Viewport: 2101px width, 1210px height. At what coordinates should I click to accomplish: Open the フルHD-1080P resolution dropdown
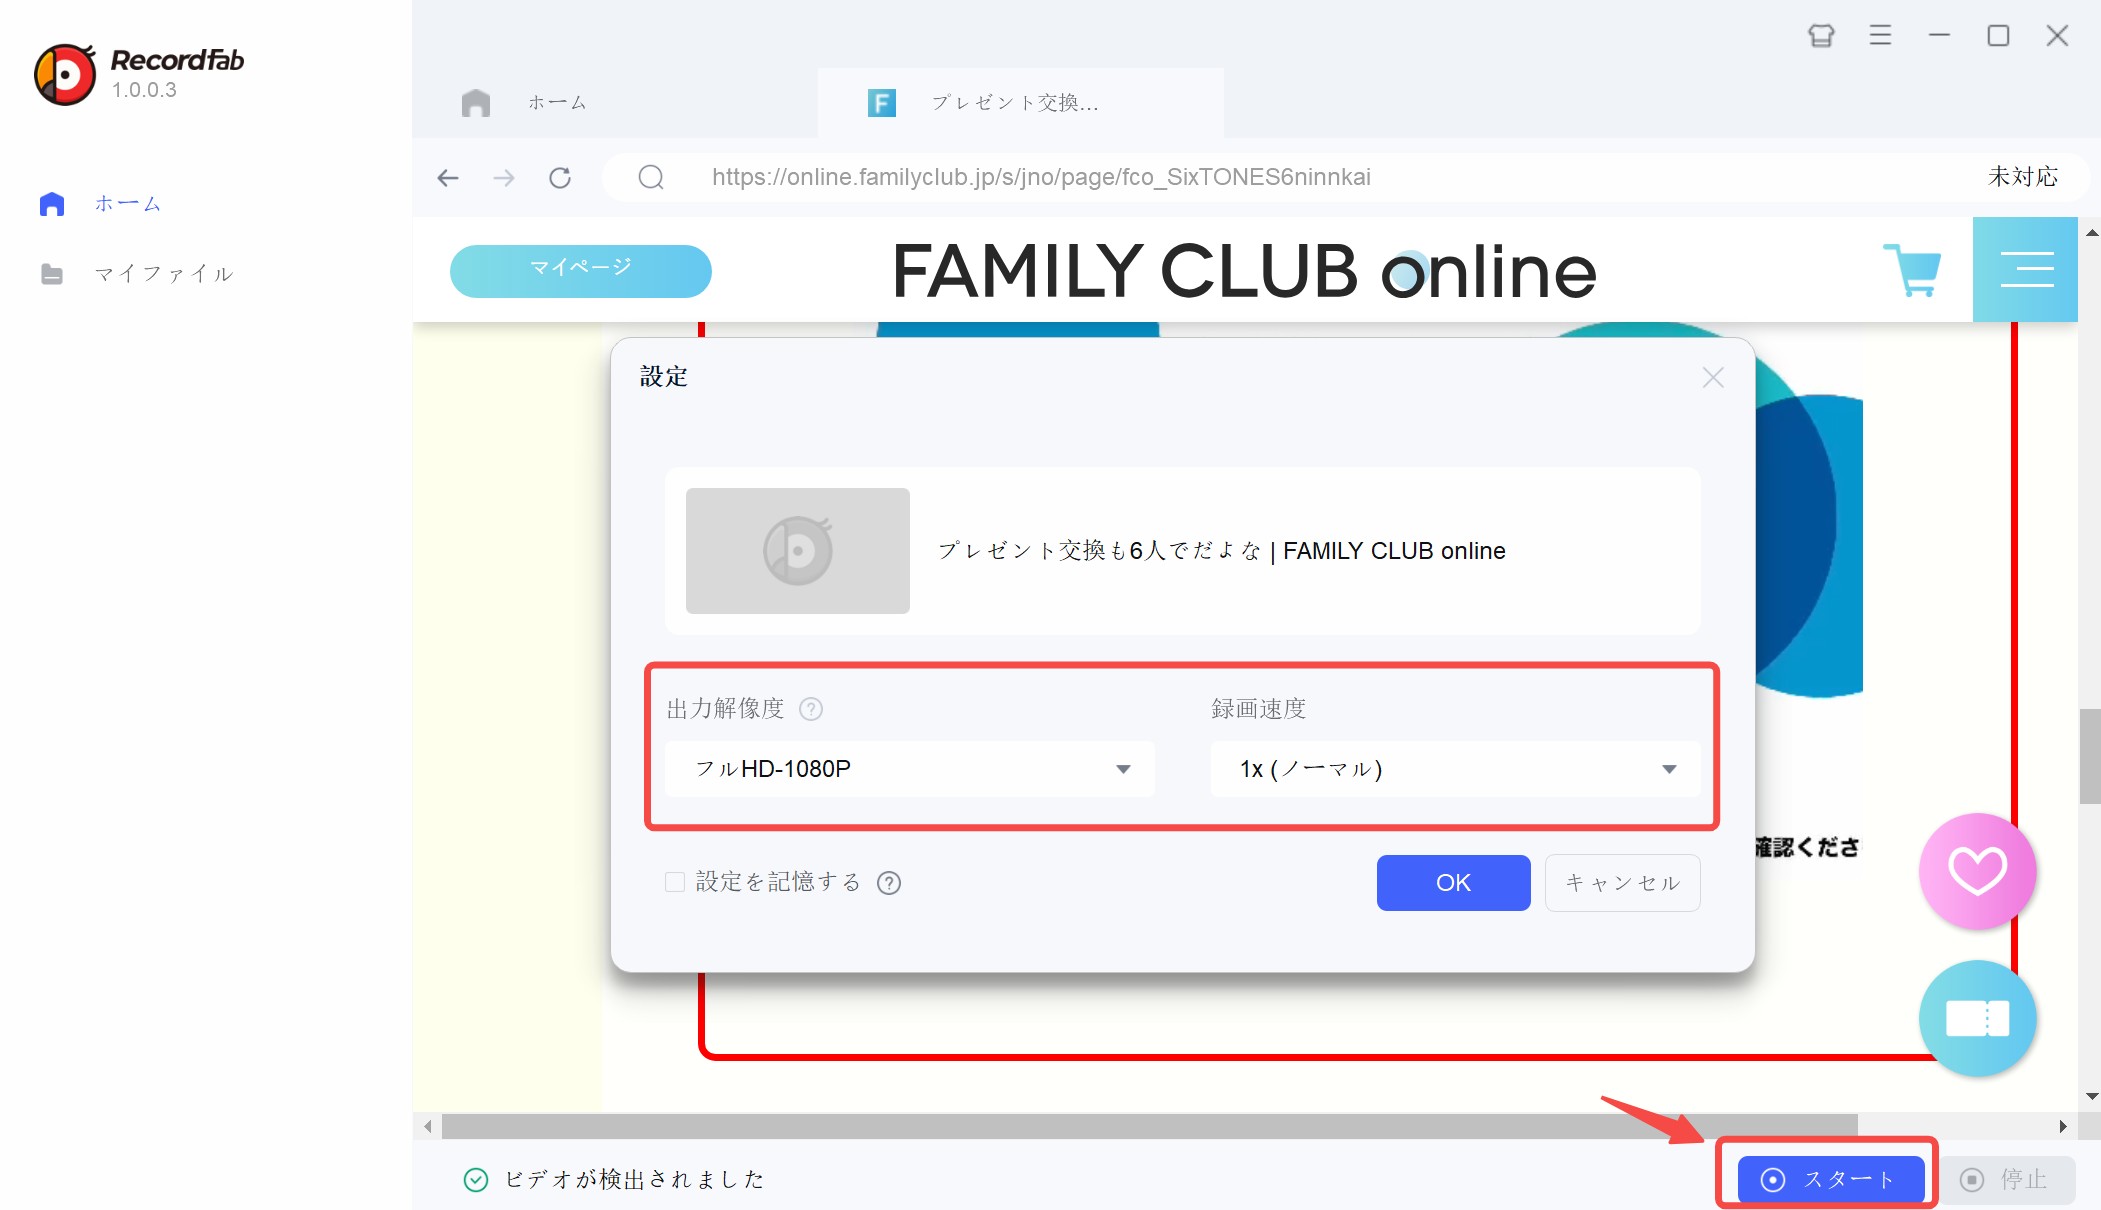(x=909, y=769)
